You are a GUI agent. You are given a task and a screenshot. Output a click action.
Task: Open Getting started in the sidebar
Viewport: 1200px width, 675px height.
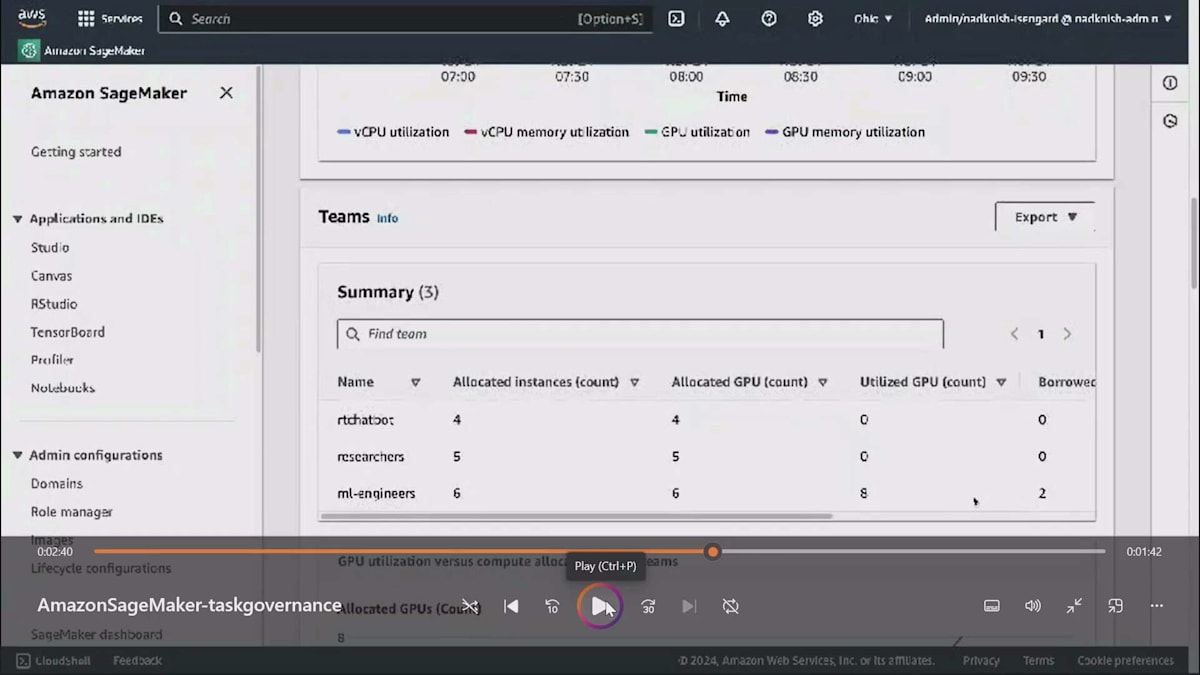coord(76,152)
